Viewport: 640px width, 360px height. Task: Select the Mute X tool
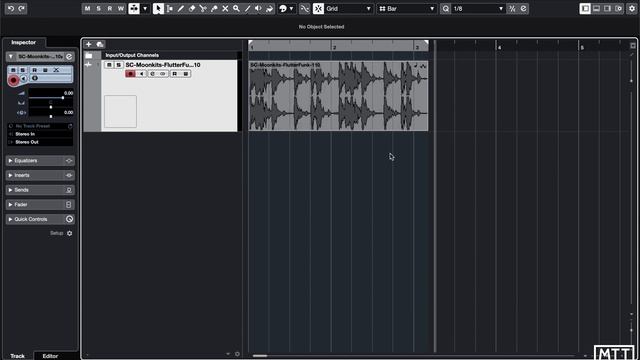tap(225, 9)
